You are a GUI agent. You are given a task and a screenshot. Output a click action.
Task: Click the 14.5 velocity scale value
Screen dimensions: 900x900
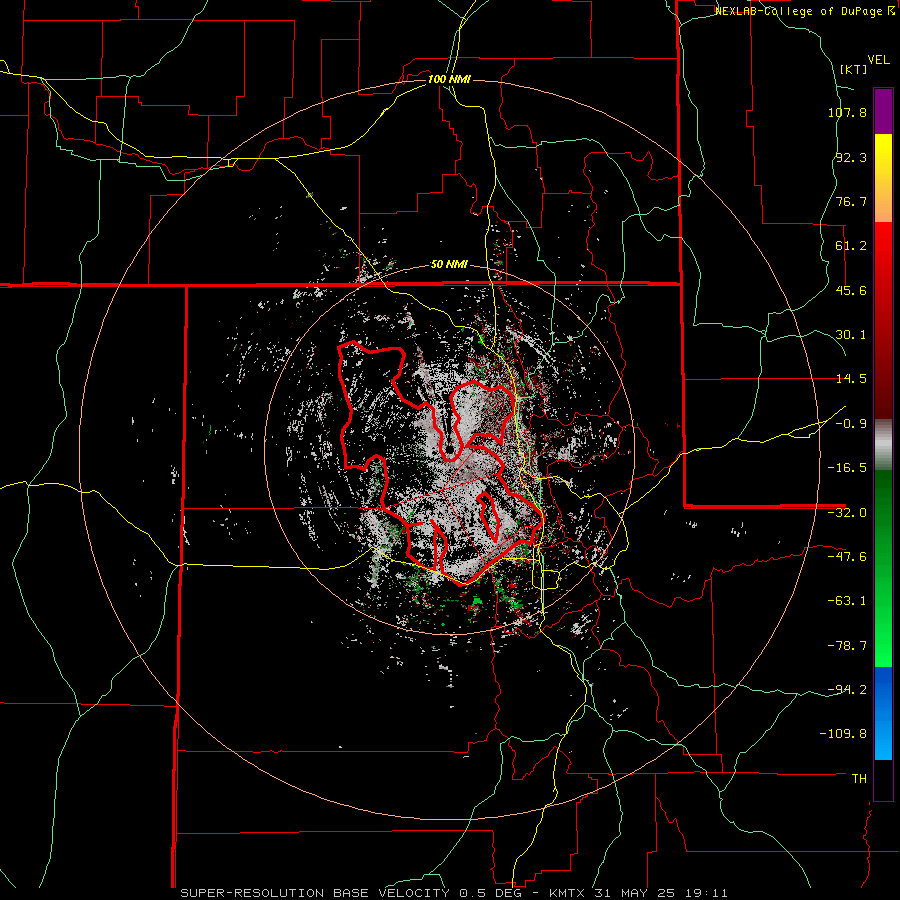[851, 379]
